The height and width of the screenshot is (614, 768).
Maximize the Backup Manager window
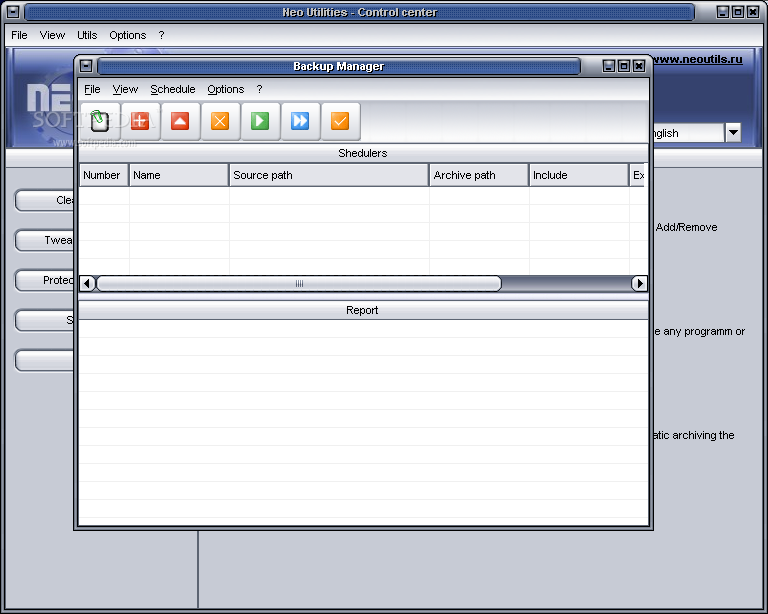624,66
